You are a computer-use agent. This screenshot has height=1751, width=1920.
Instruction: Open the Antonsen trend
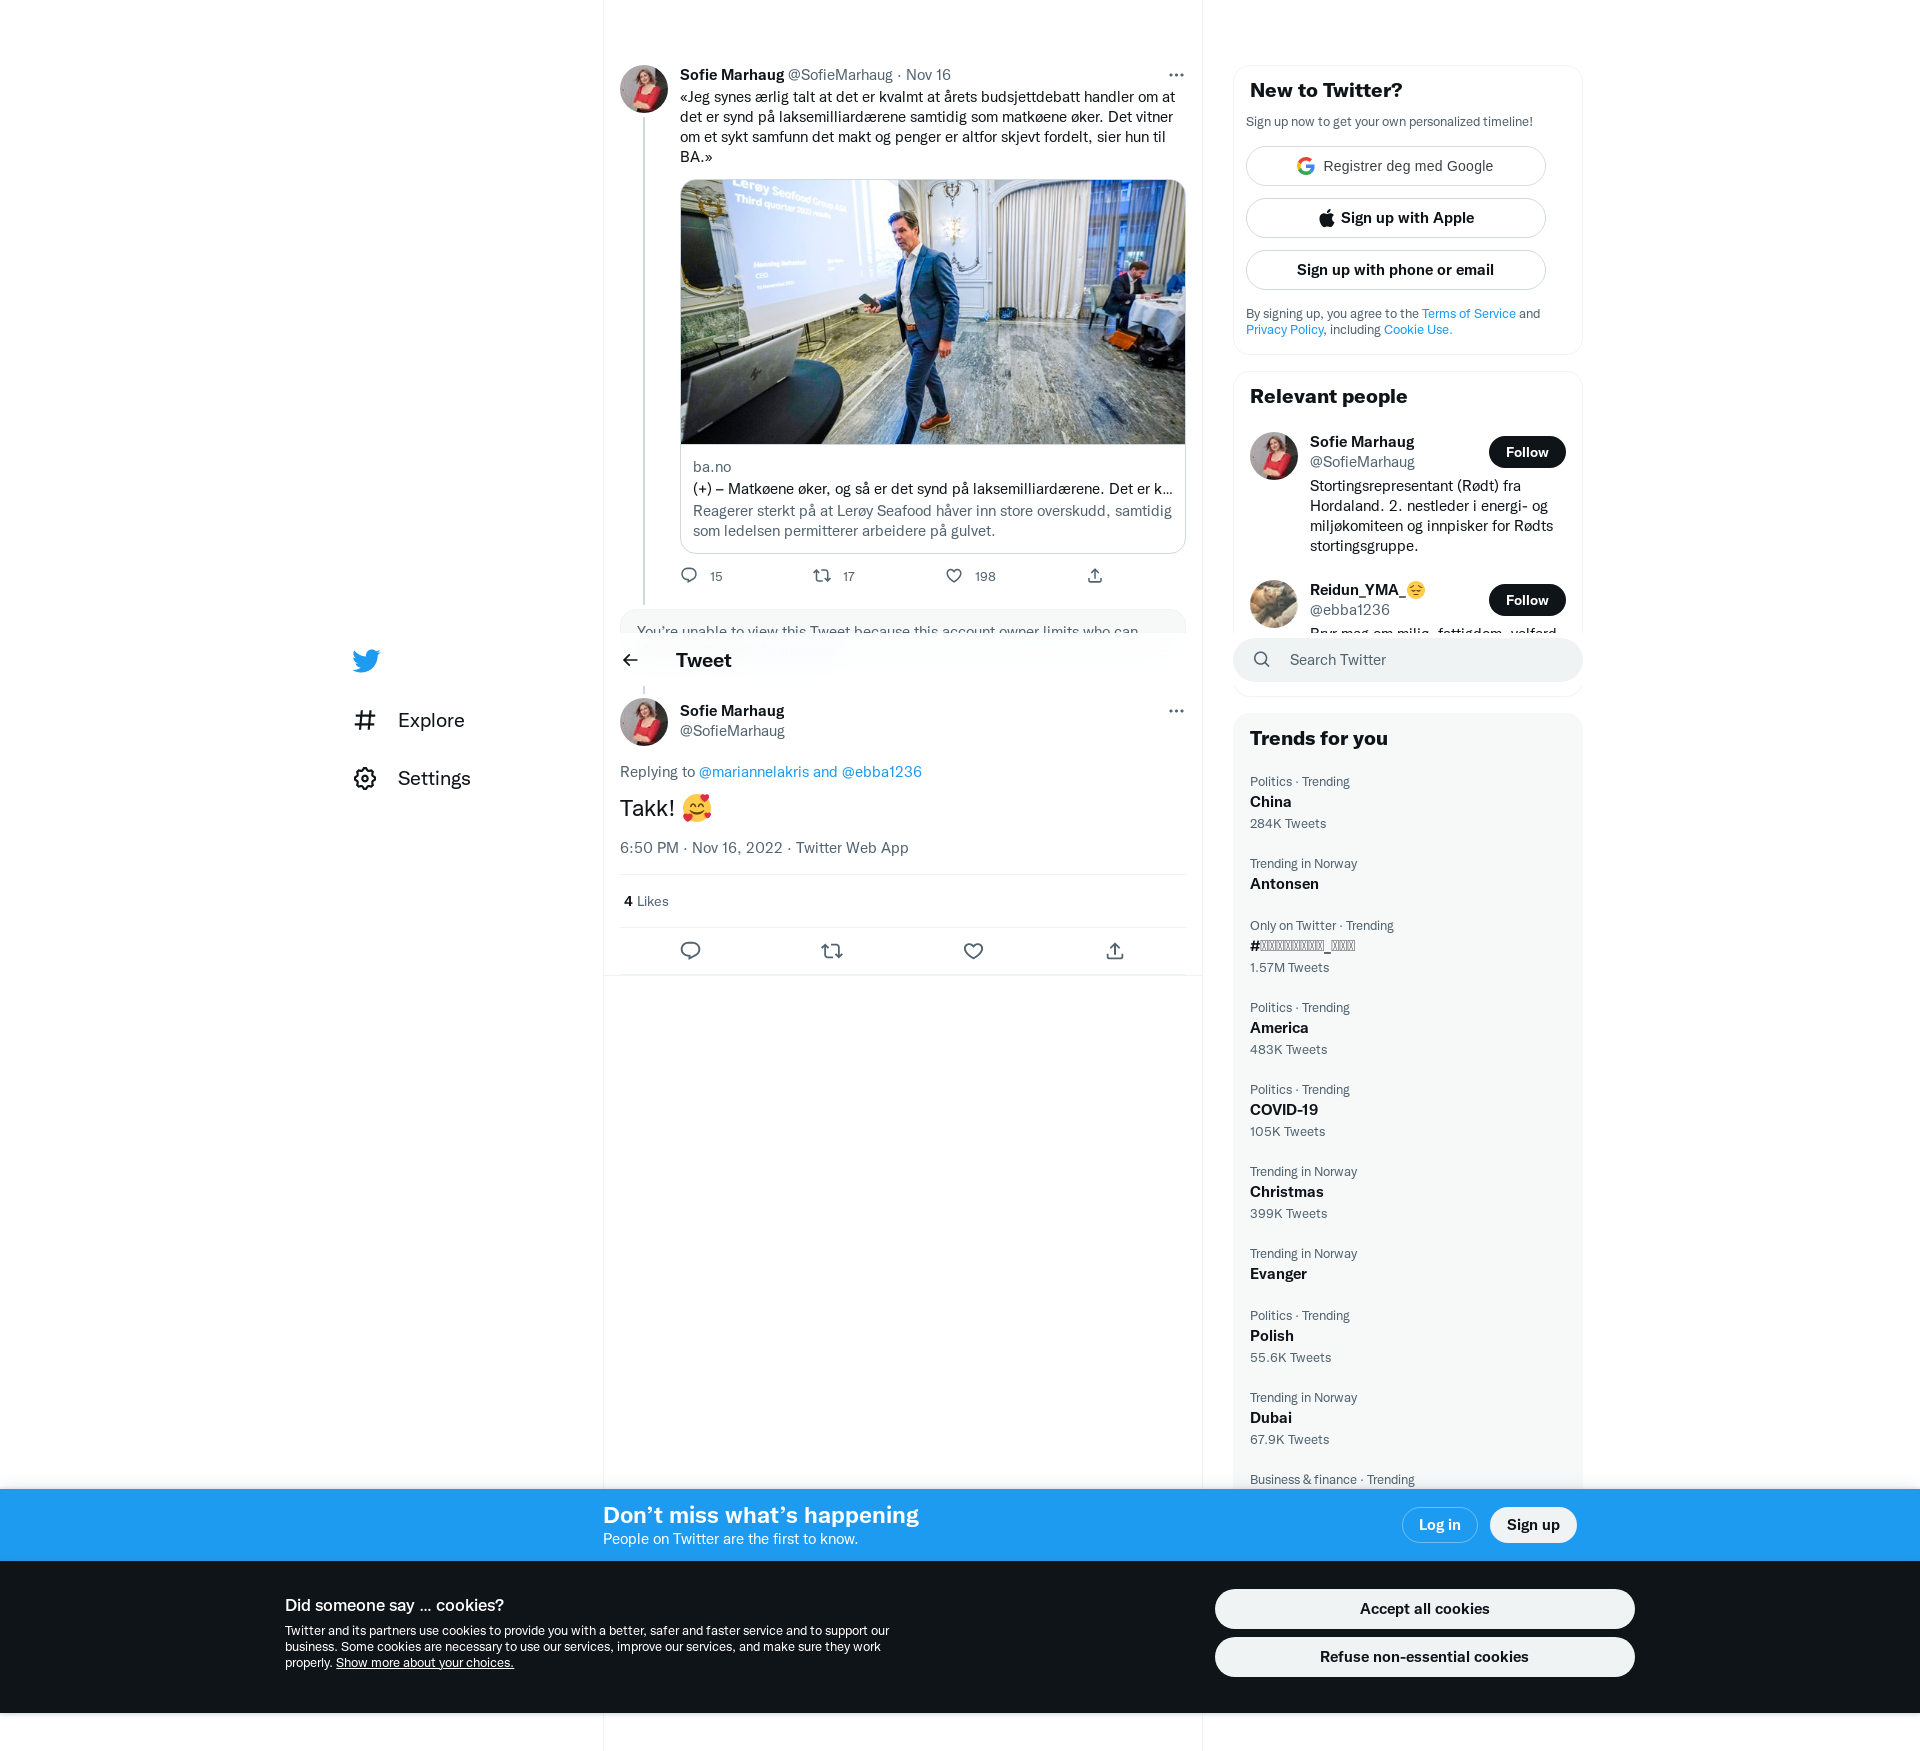click(1408, 874)
